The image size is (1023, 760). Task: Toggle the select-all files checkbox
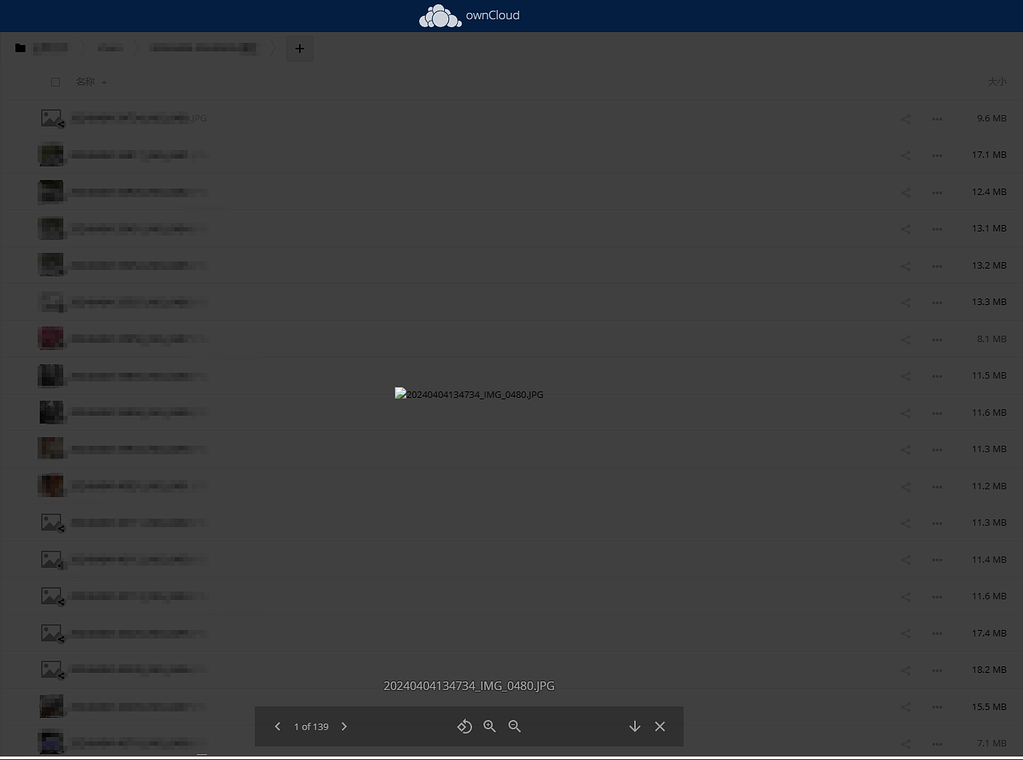[55, 81]
